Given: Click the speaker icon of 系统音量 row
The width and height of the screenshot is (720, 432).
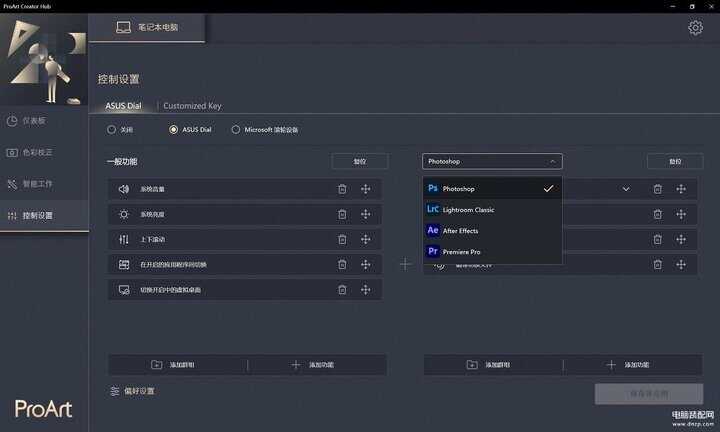Looking at the screenshot, I should (124, 189).
